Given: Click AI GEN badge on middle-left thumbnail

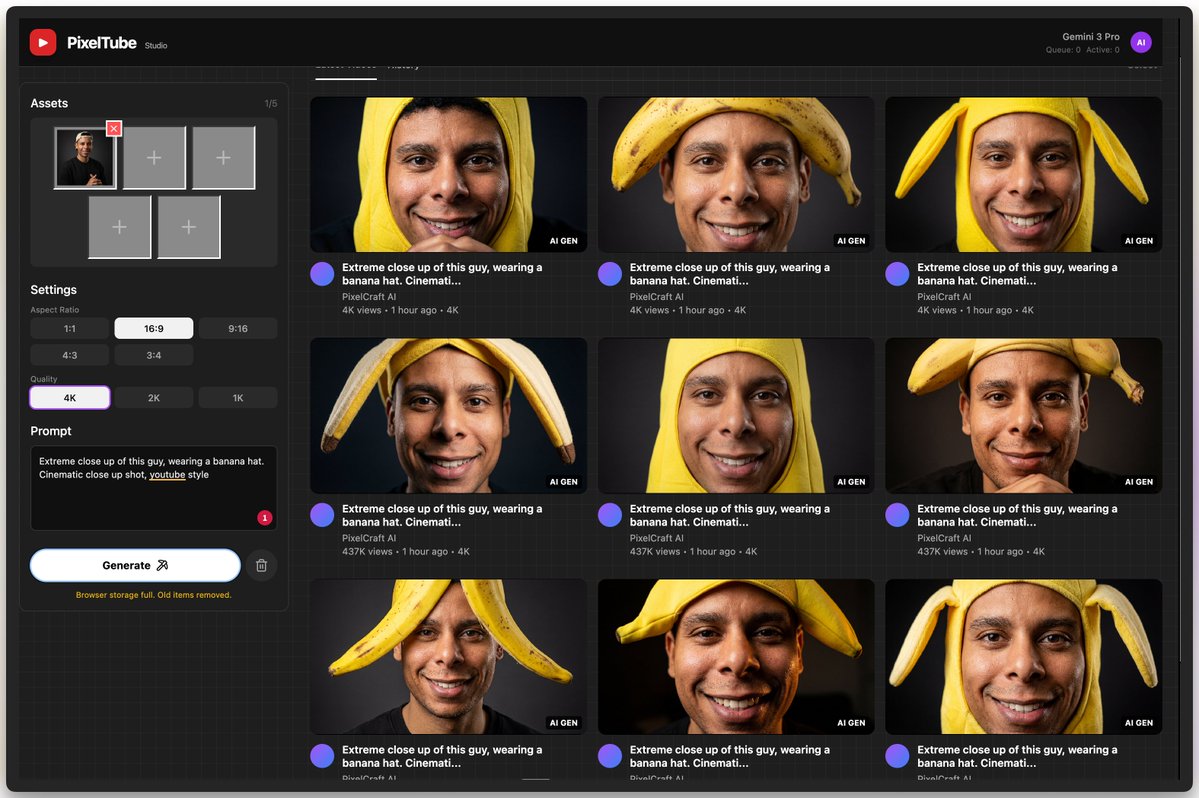Looking at the screenshot, I should click(x=564, y=482).
